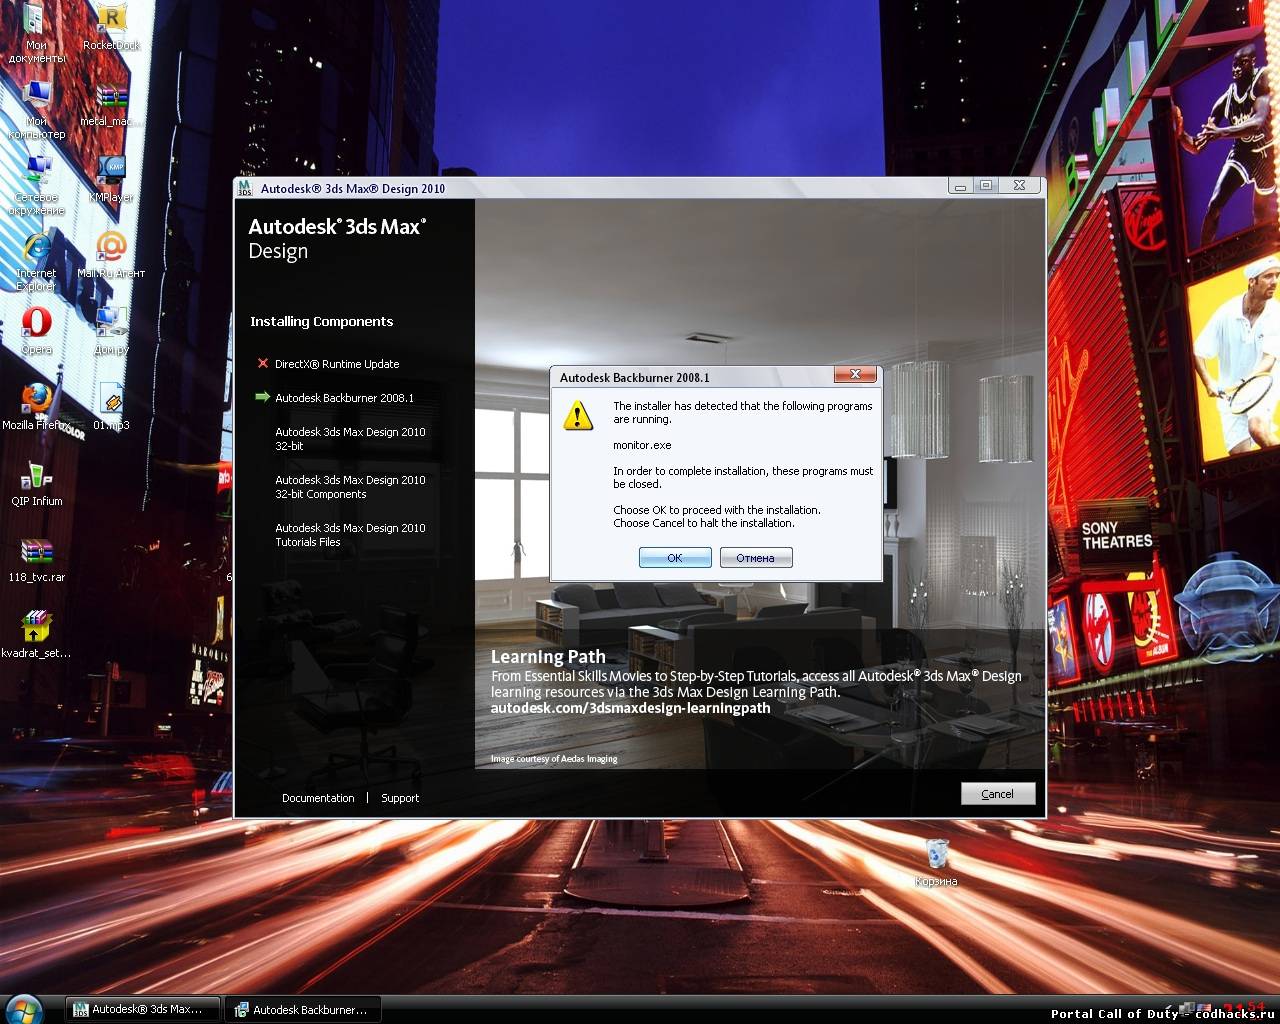Open the Сетевое окружение desktop icon
This screenshot has width=1280, height=1024.
pyautogui.click(x=36, y=186)
